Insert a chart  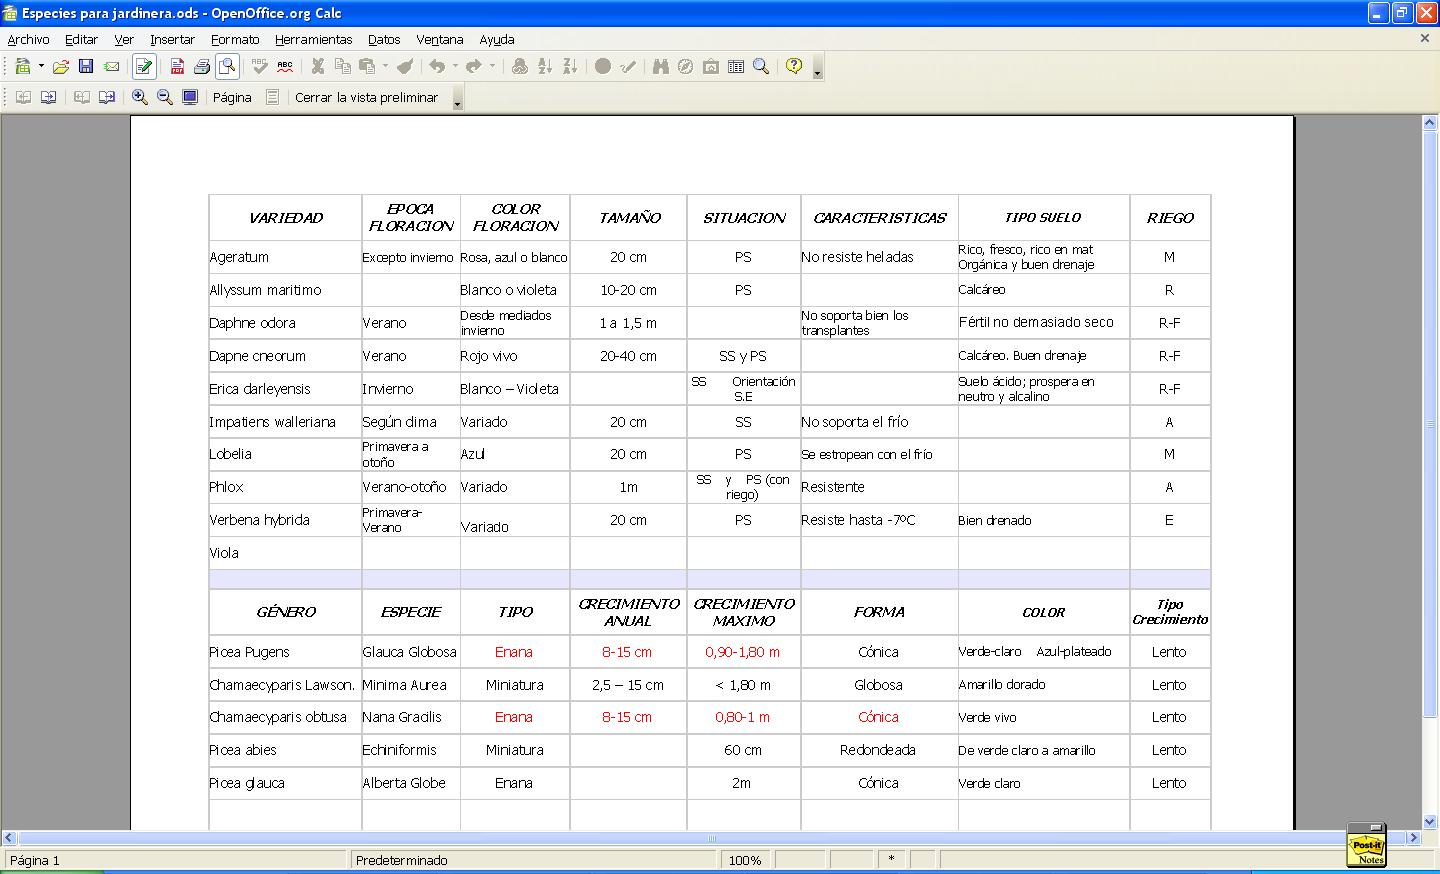[x=603, y=67]
